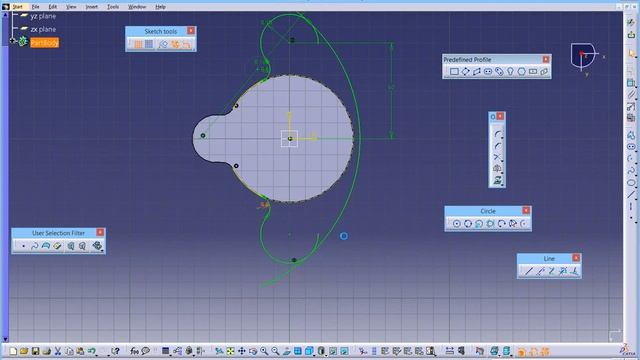Click the Save icon in bottom toolbar
The image size is (640, 360).
pyautogui.click(x=36, y=351)
